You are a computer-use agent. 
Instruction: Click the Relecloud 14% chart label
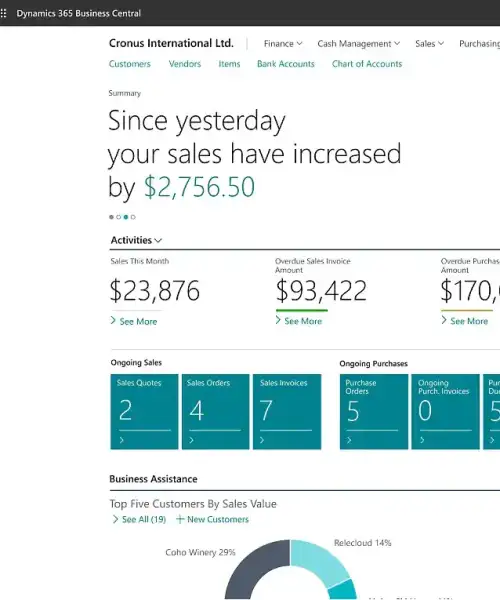click(363, 543)
